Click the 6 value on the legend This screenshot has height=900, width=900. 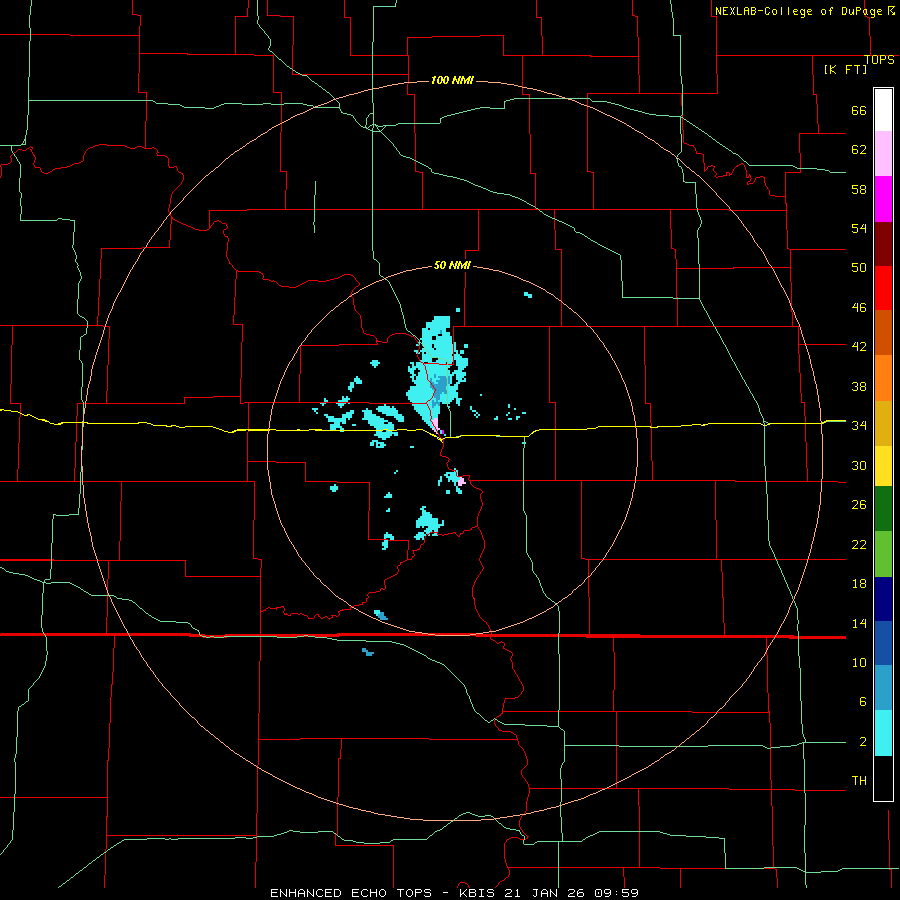(862, 702)
